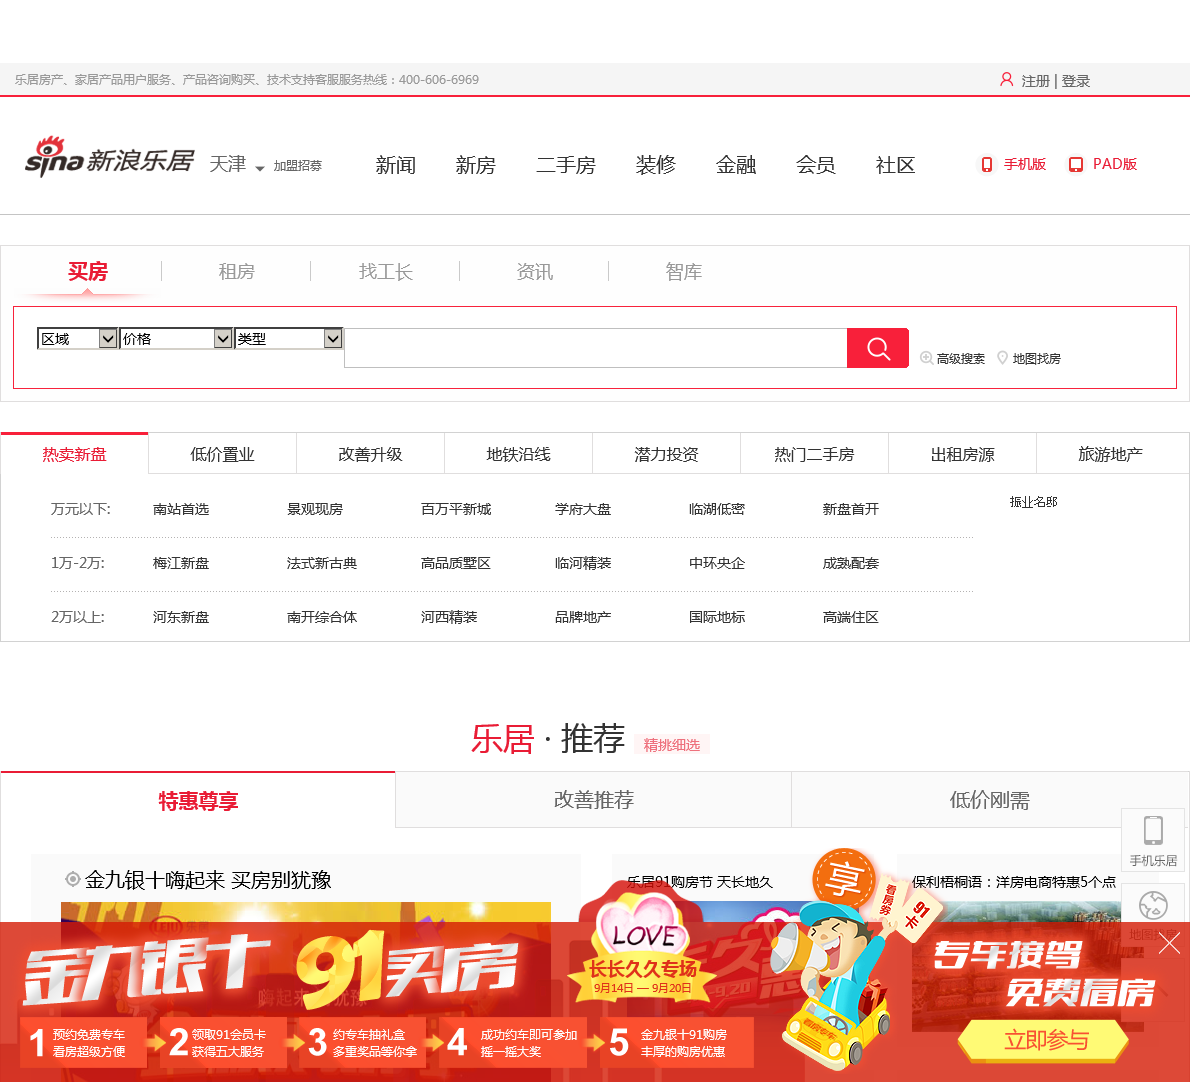Click the 加盟招募 link
Image resolution: width=1190 pixels, height=1082 pixels.
coord(298,165)
